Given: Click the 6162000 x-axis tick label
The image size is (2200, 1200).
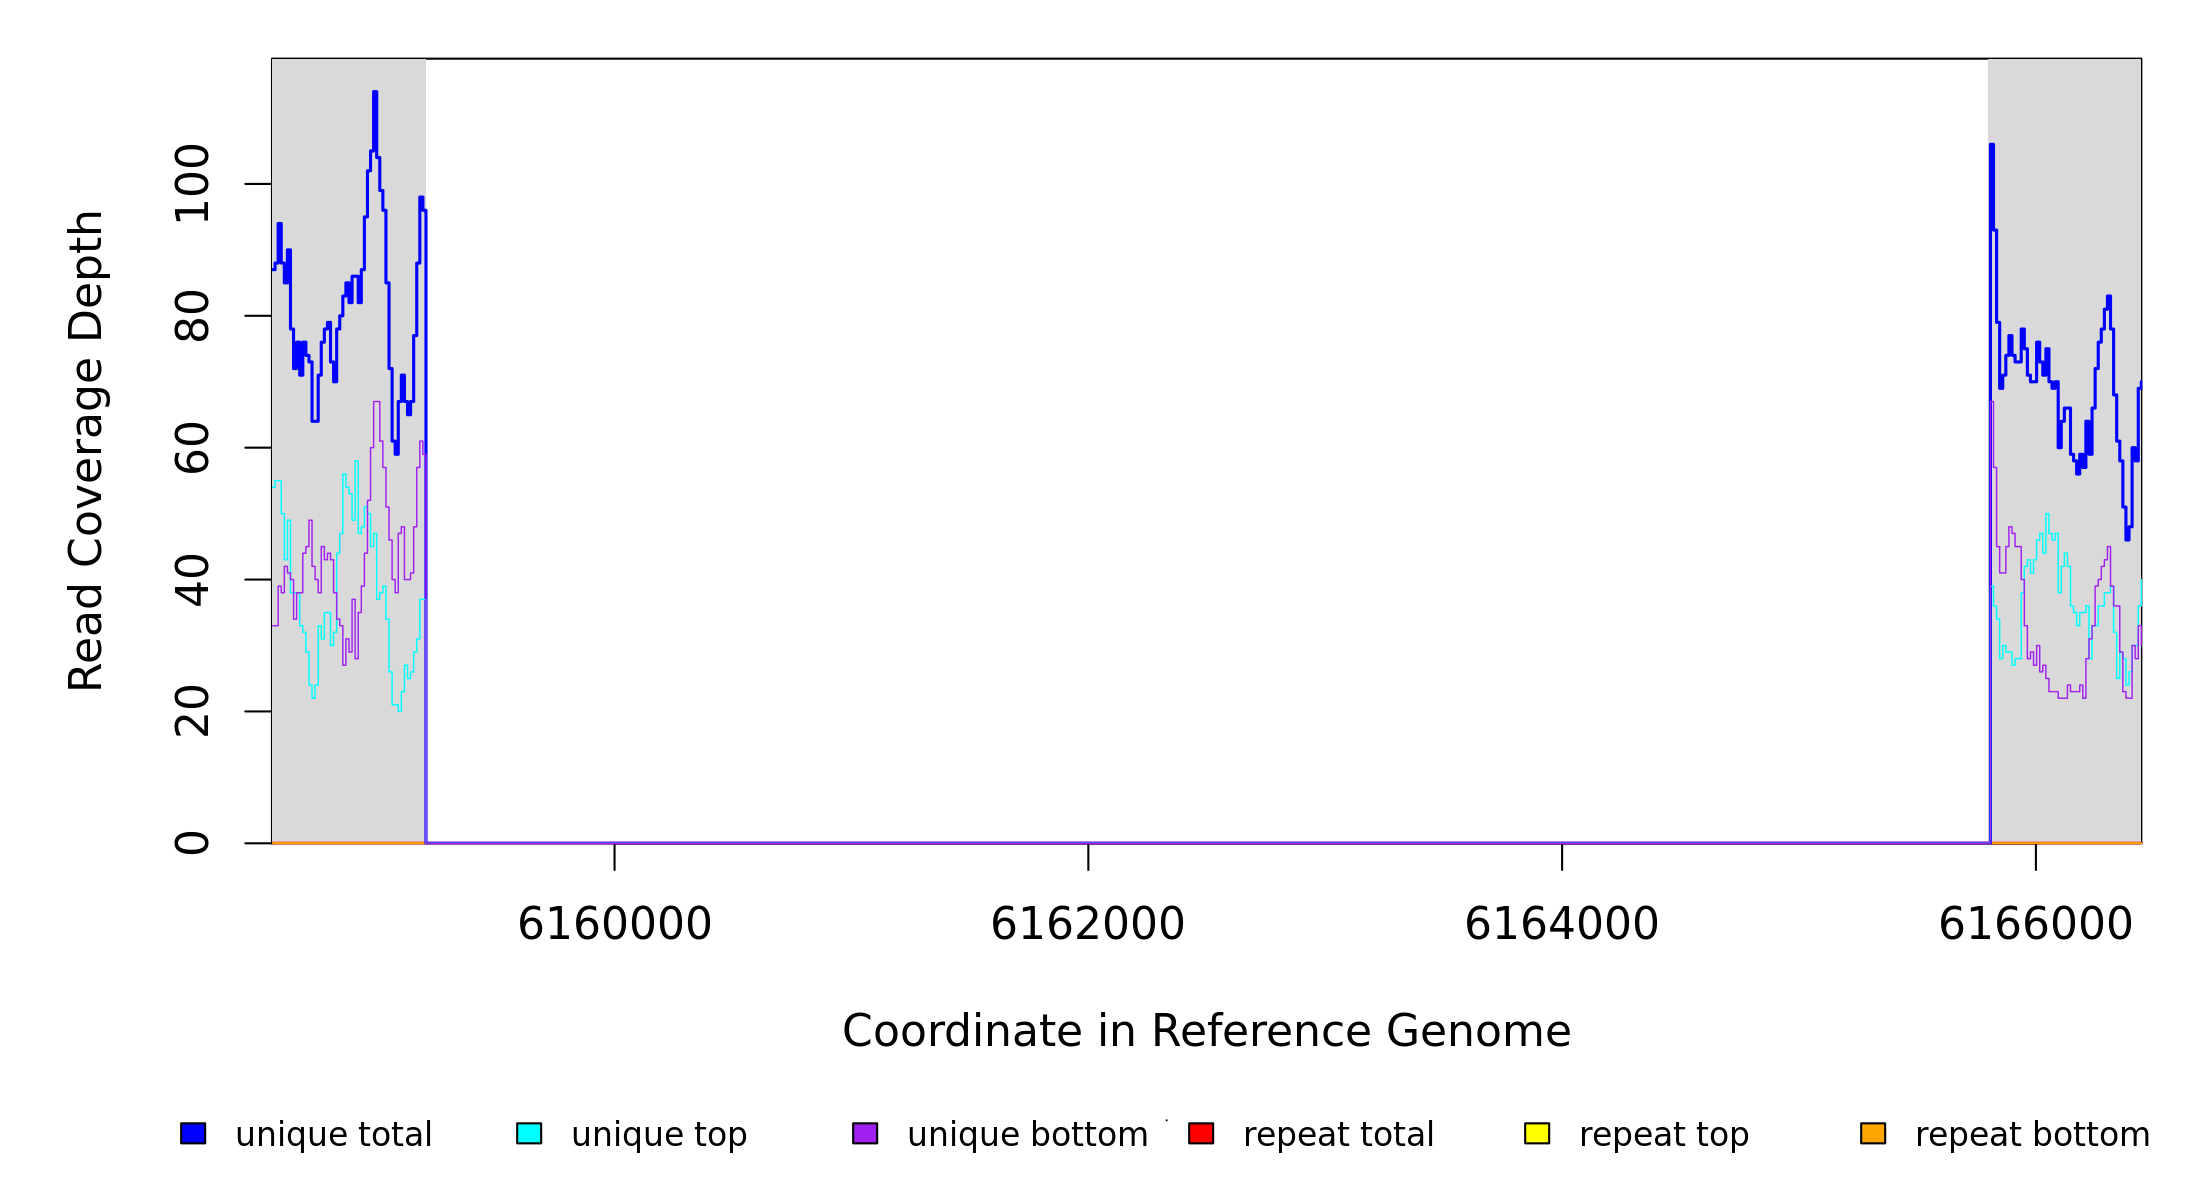Looking at the screenshot, I should click(1087, 924).
